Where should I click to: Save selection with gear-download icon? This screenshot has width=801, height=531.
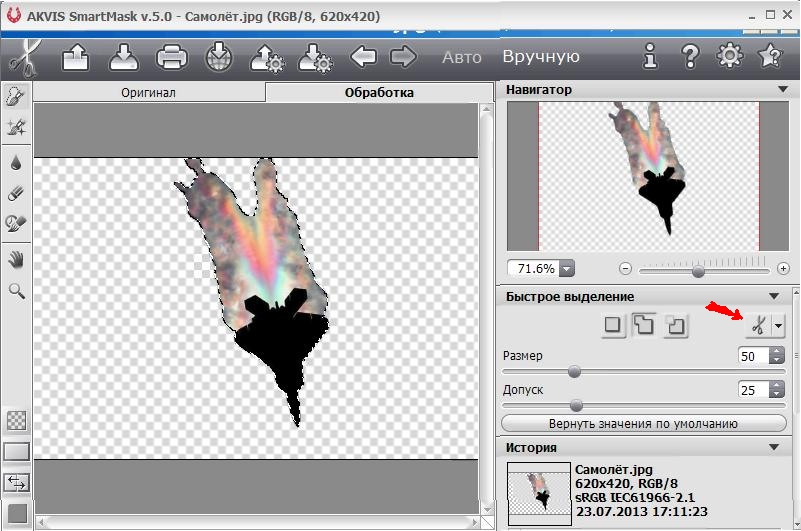click(x=315, y=57)
